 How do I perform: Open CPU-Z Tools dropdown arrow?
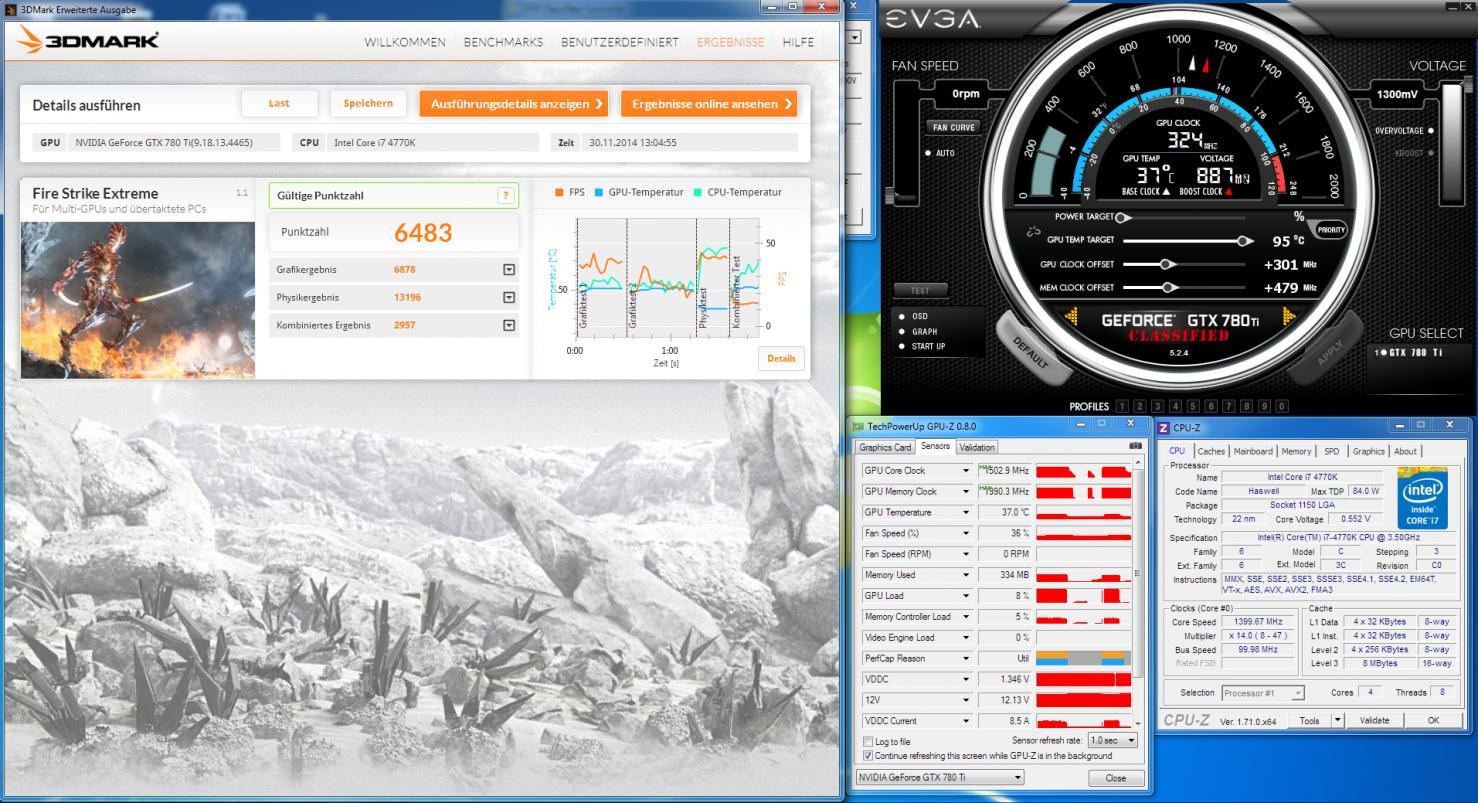(1337, 720)
